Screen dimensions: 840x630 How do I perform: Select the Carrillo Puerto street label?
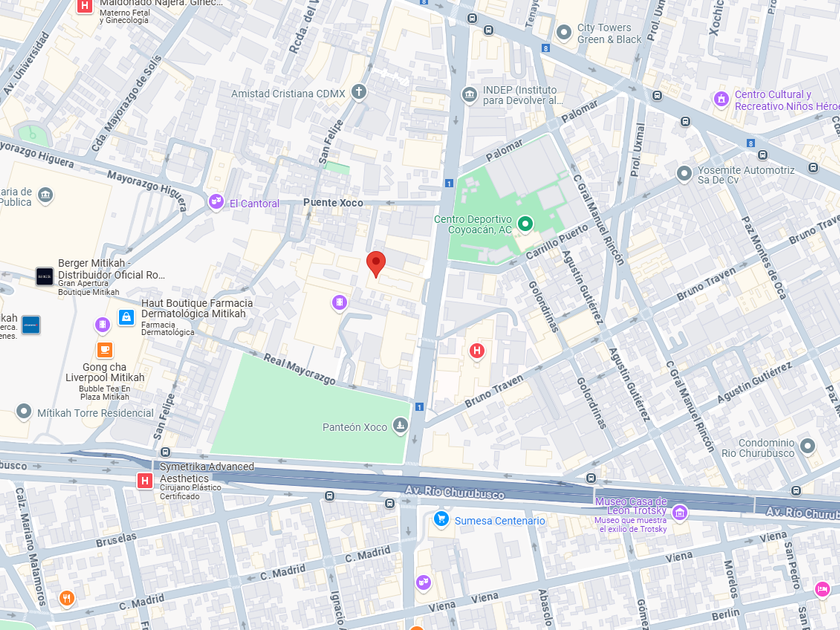557,242
